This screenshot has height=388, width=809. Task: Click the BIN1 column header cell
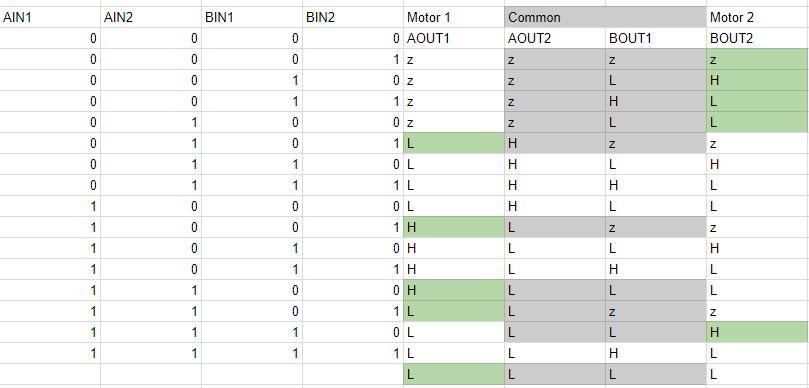tap(252, 18)
